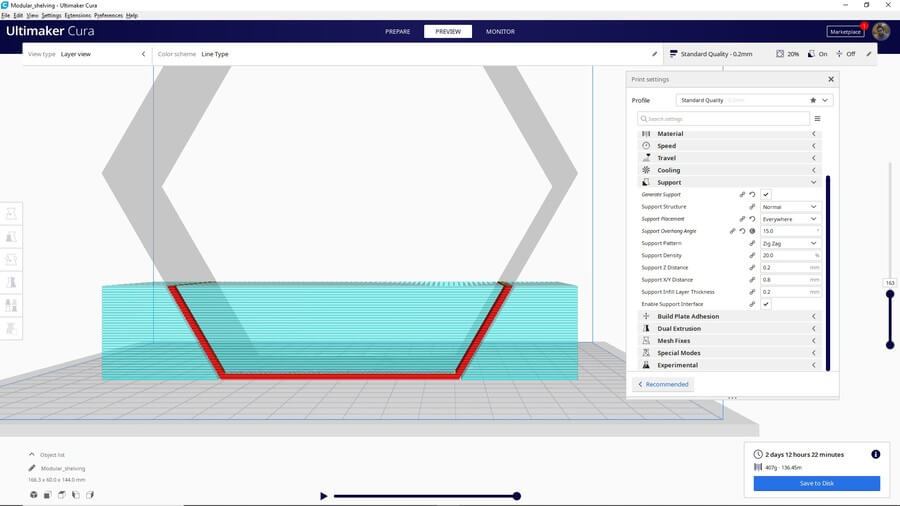Open the Support Placement dropdown

(x=790, y=219)
